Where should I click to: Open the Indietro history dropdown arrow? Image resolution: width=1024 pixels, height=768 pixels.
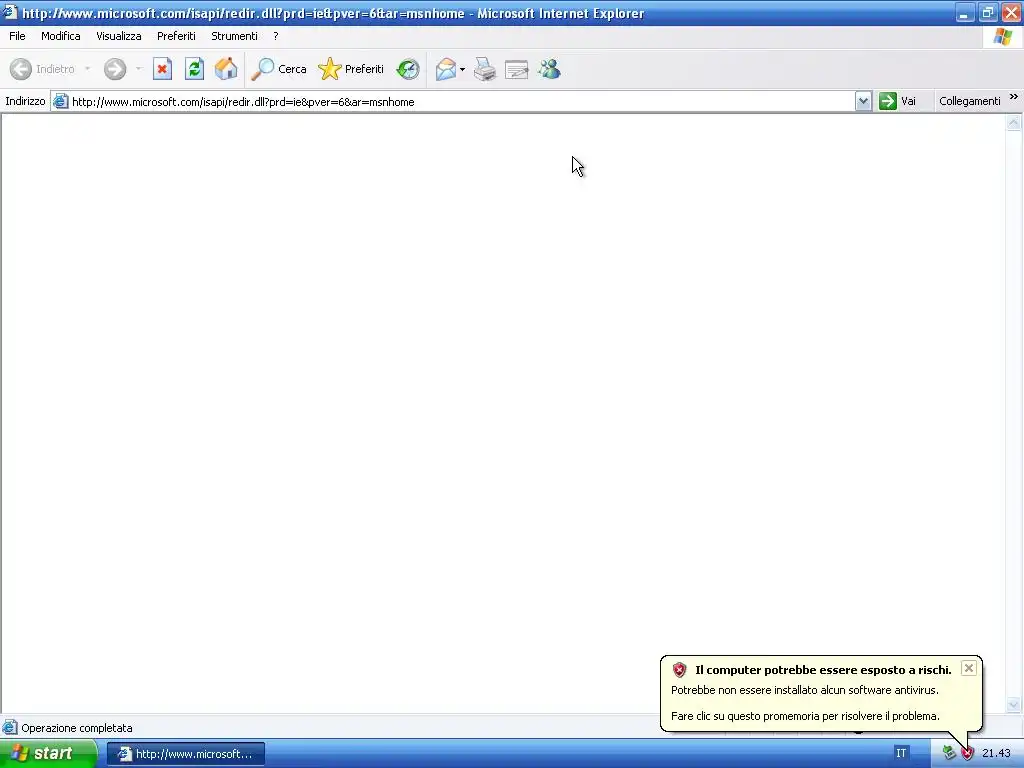click(x=88, y=69)
